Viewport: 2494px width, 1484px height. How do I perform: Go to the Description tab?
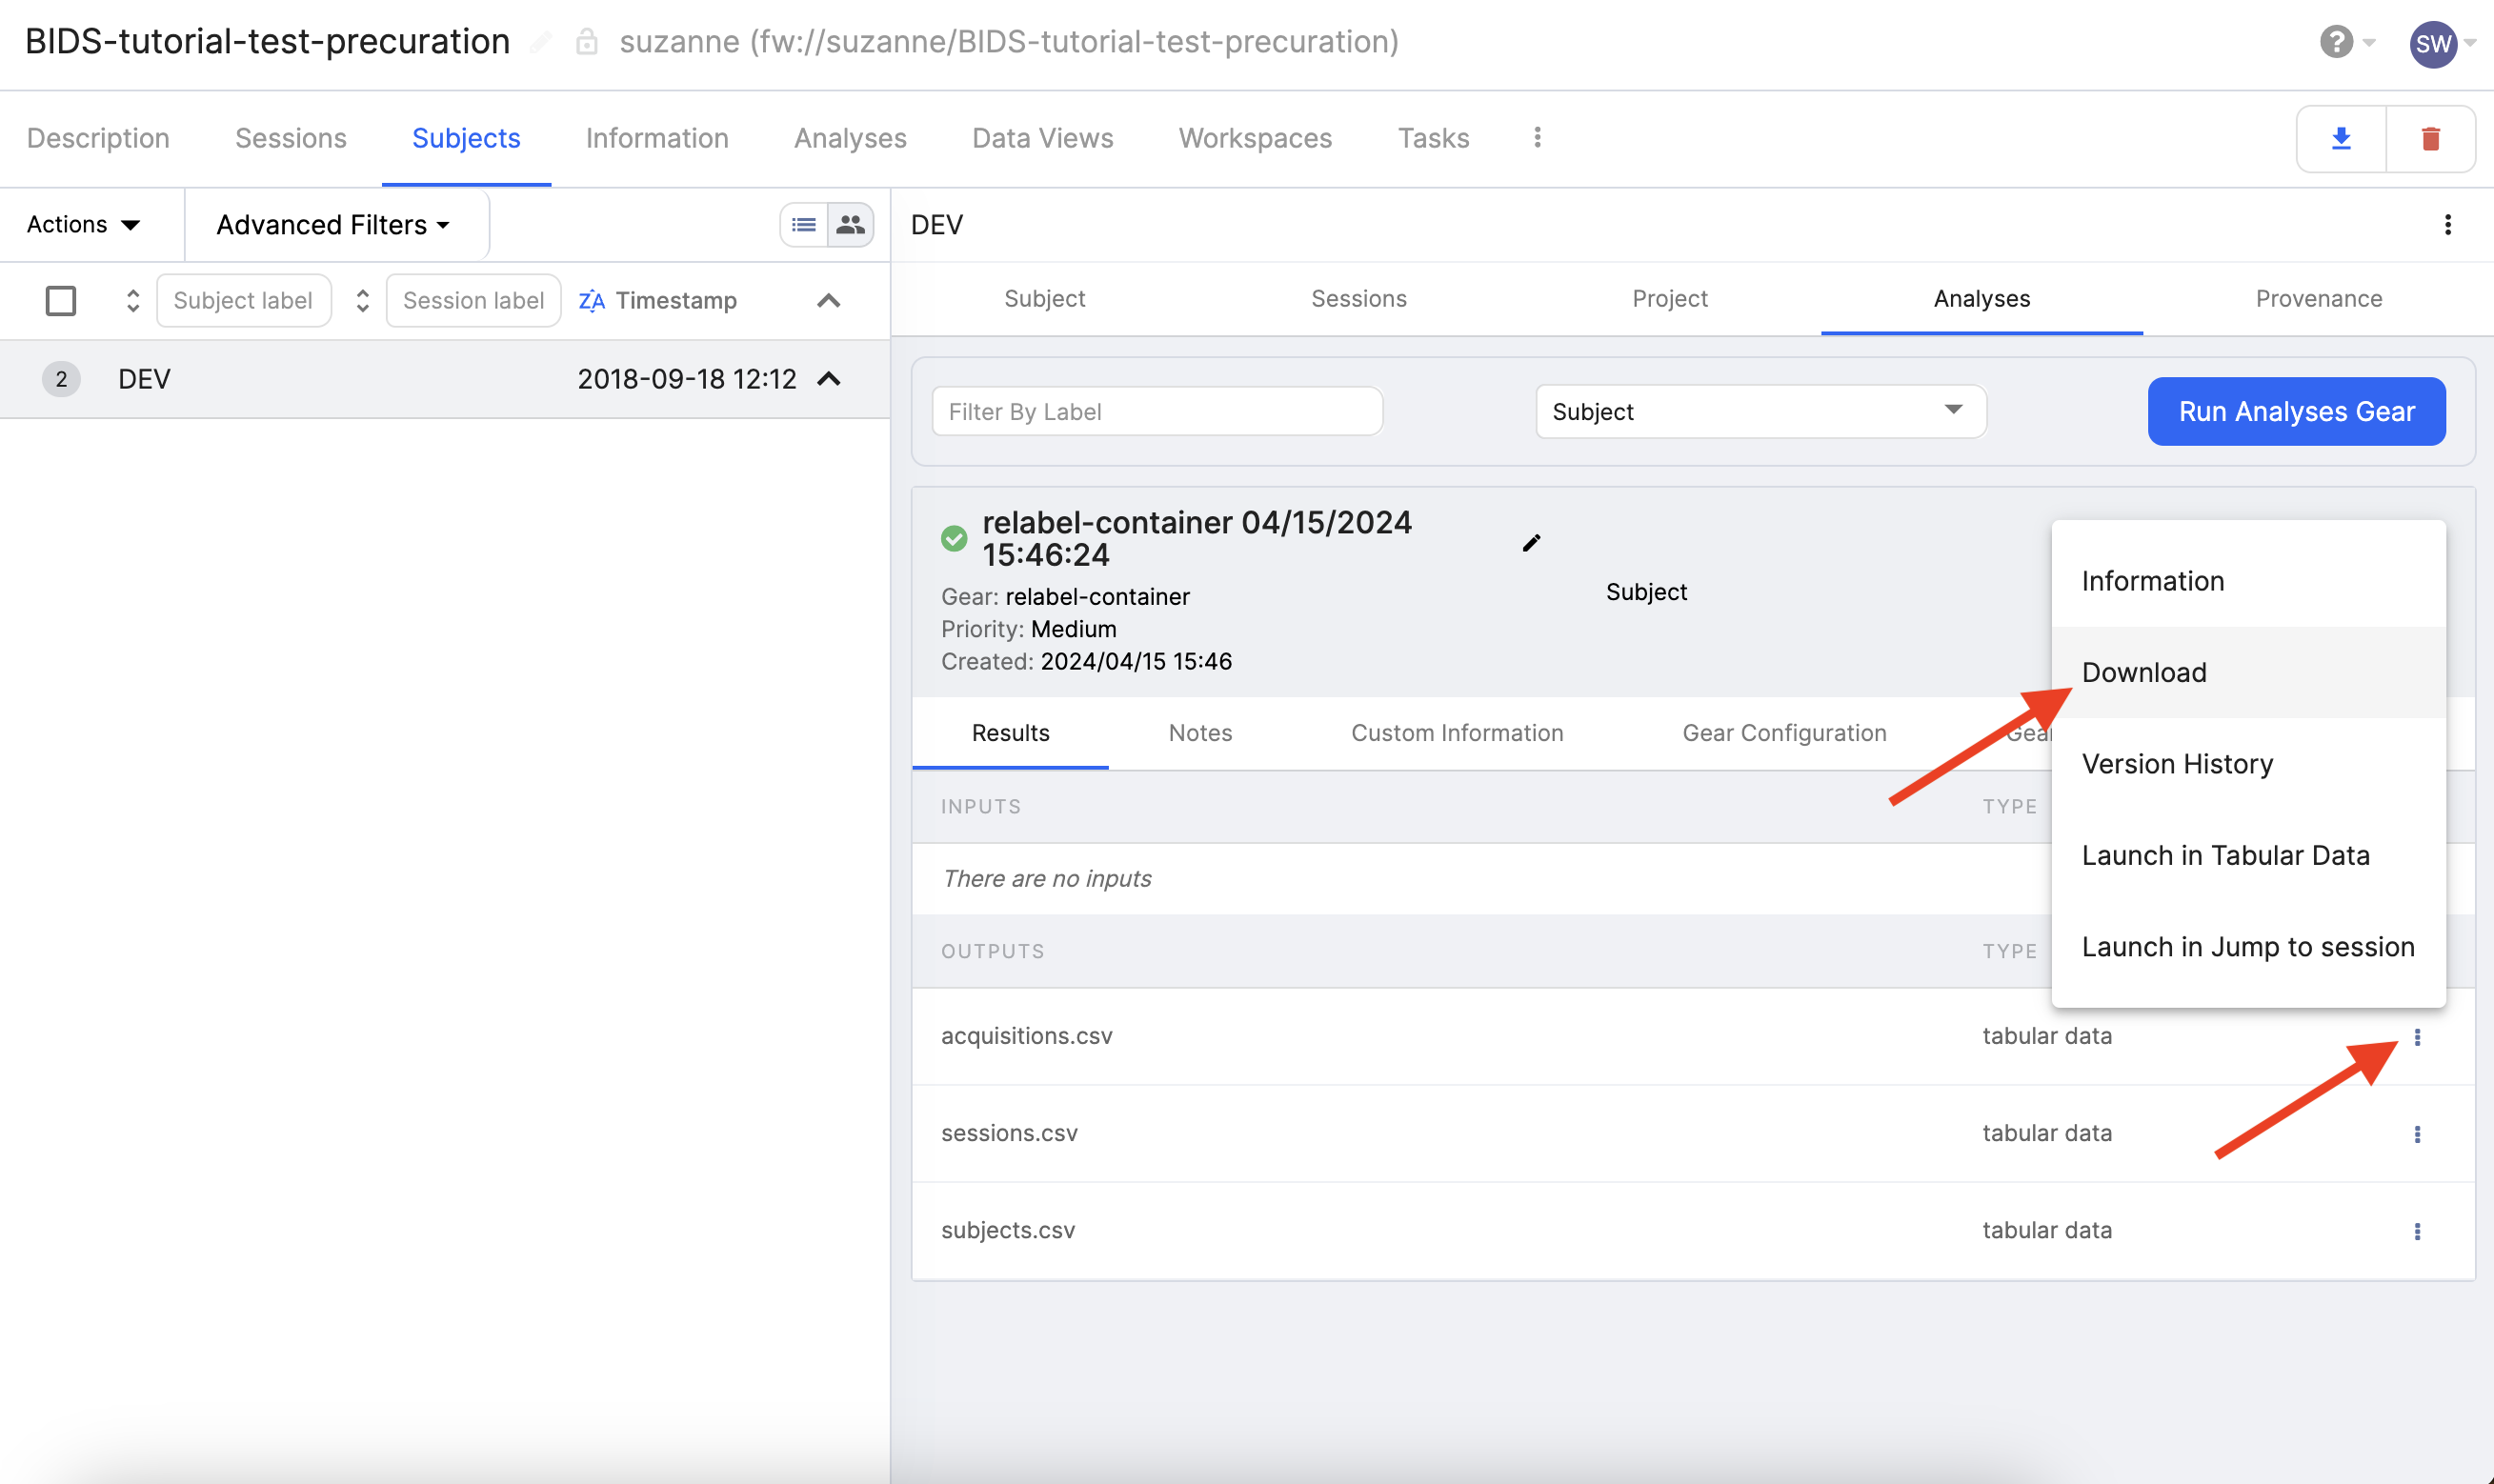point(98,138)
